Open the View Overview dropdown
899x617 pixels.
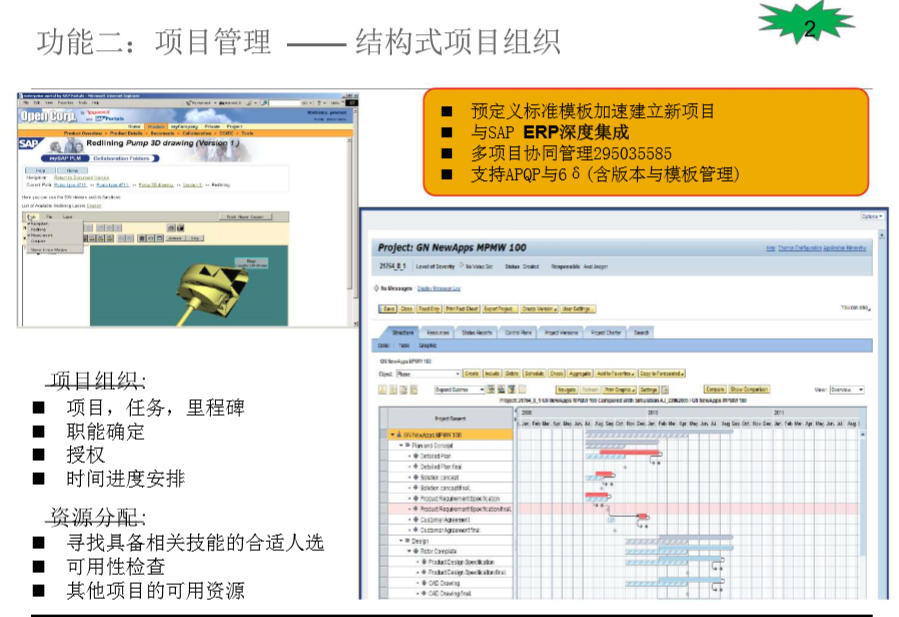pos(847,390)
